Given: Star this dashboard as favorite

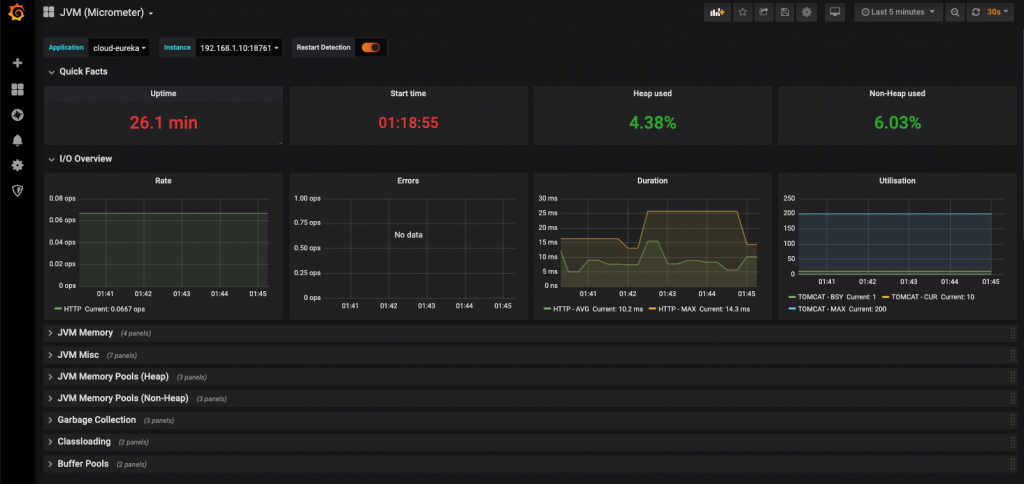Looking at the screenshot, I should pos(742,12).
